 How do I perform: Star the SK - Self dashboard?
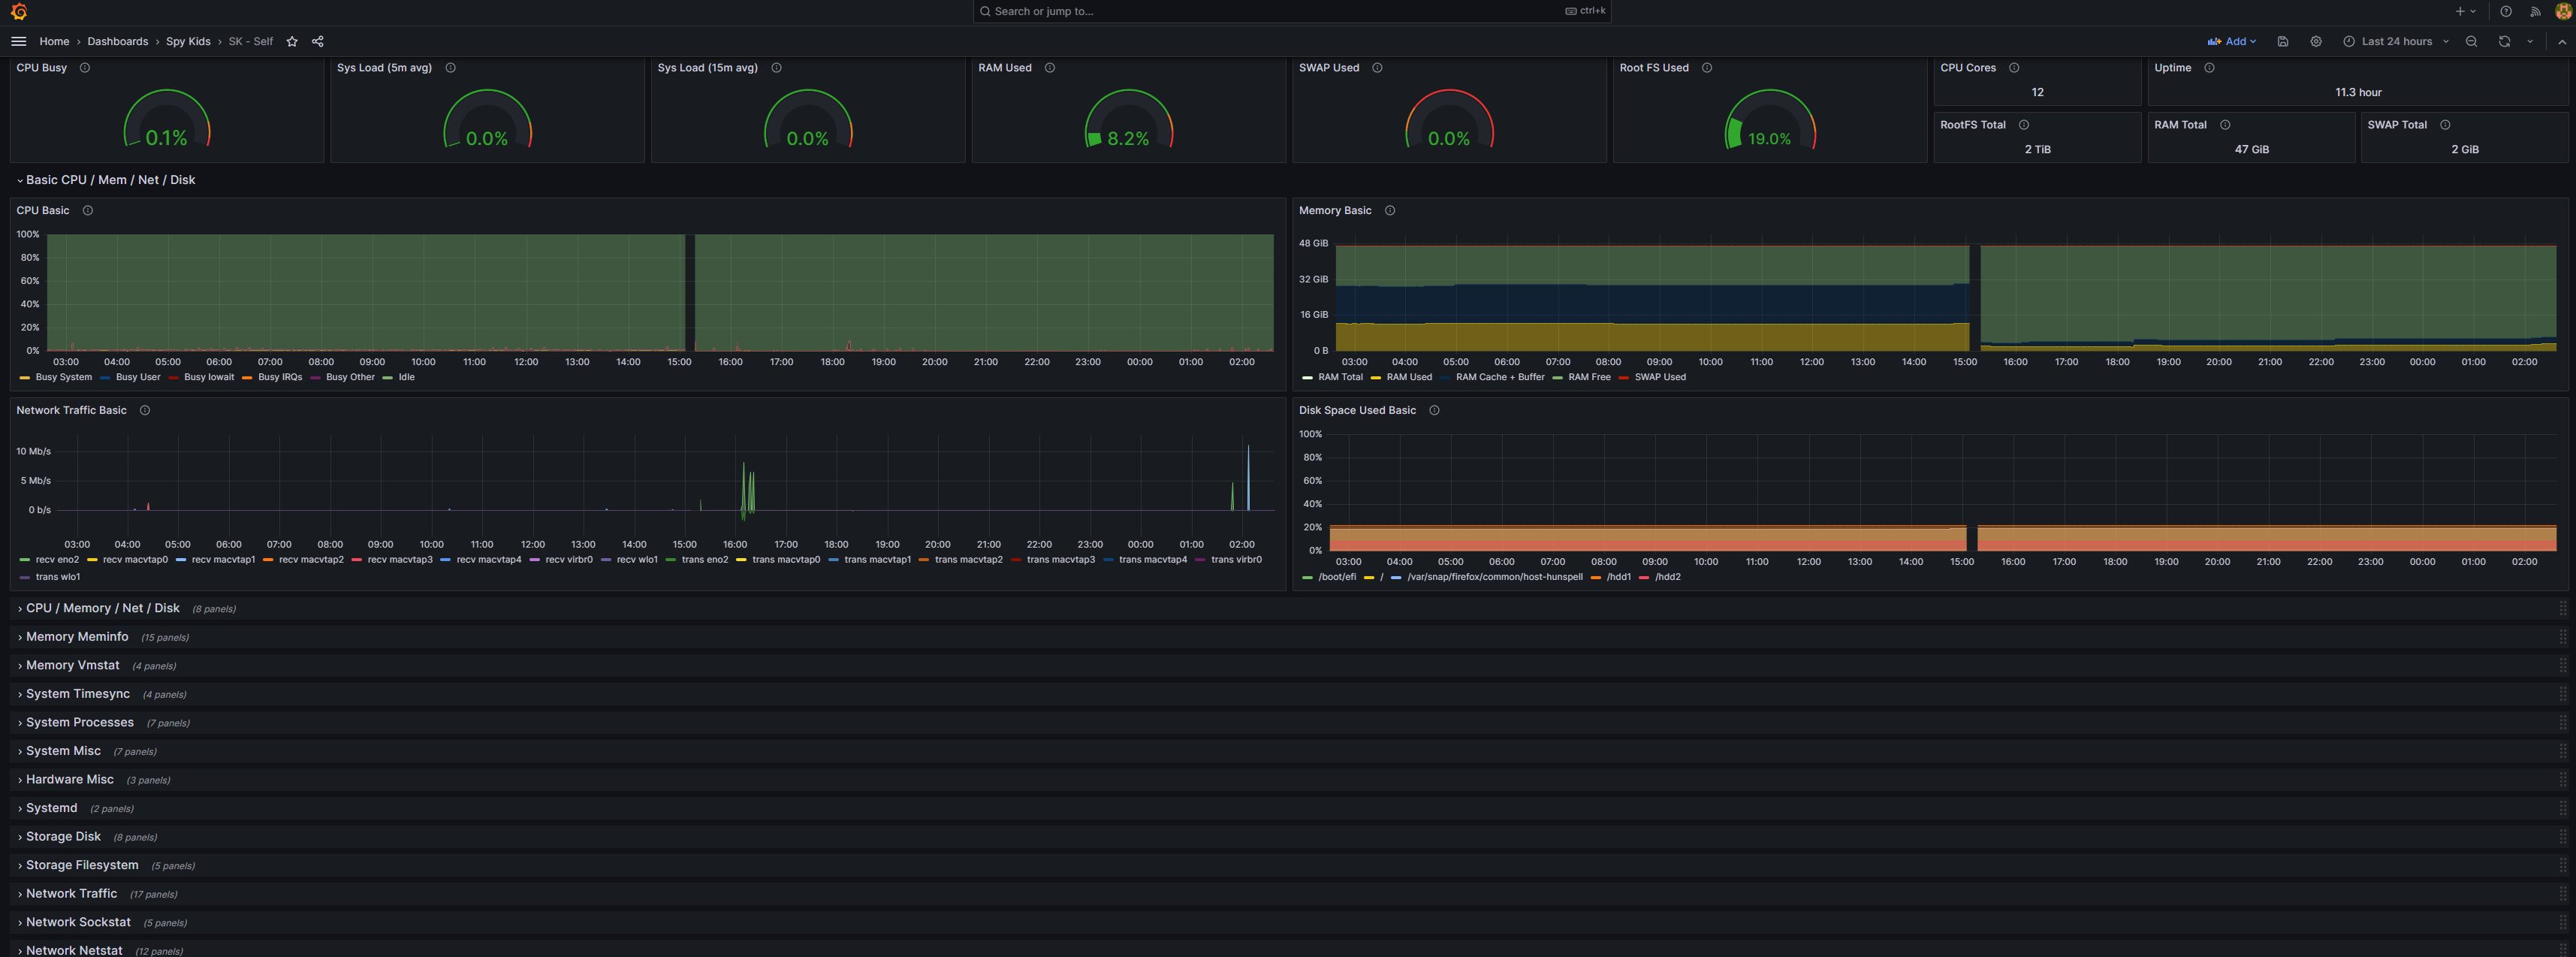[x=292, y=41]
